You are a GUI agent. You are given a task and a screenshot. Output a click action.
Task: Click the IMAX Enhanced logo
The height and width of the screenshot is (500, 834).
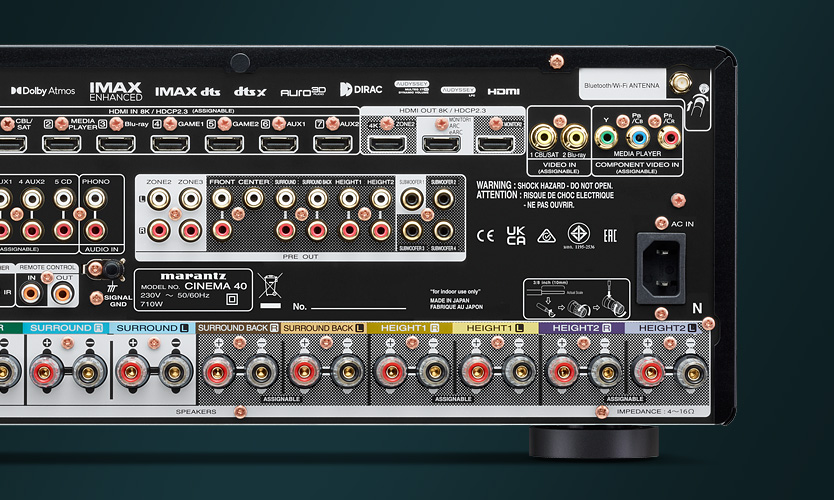pyautogui.click(x=115, y=91)
